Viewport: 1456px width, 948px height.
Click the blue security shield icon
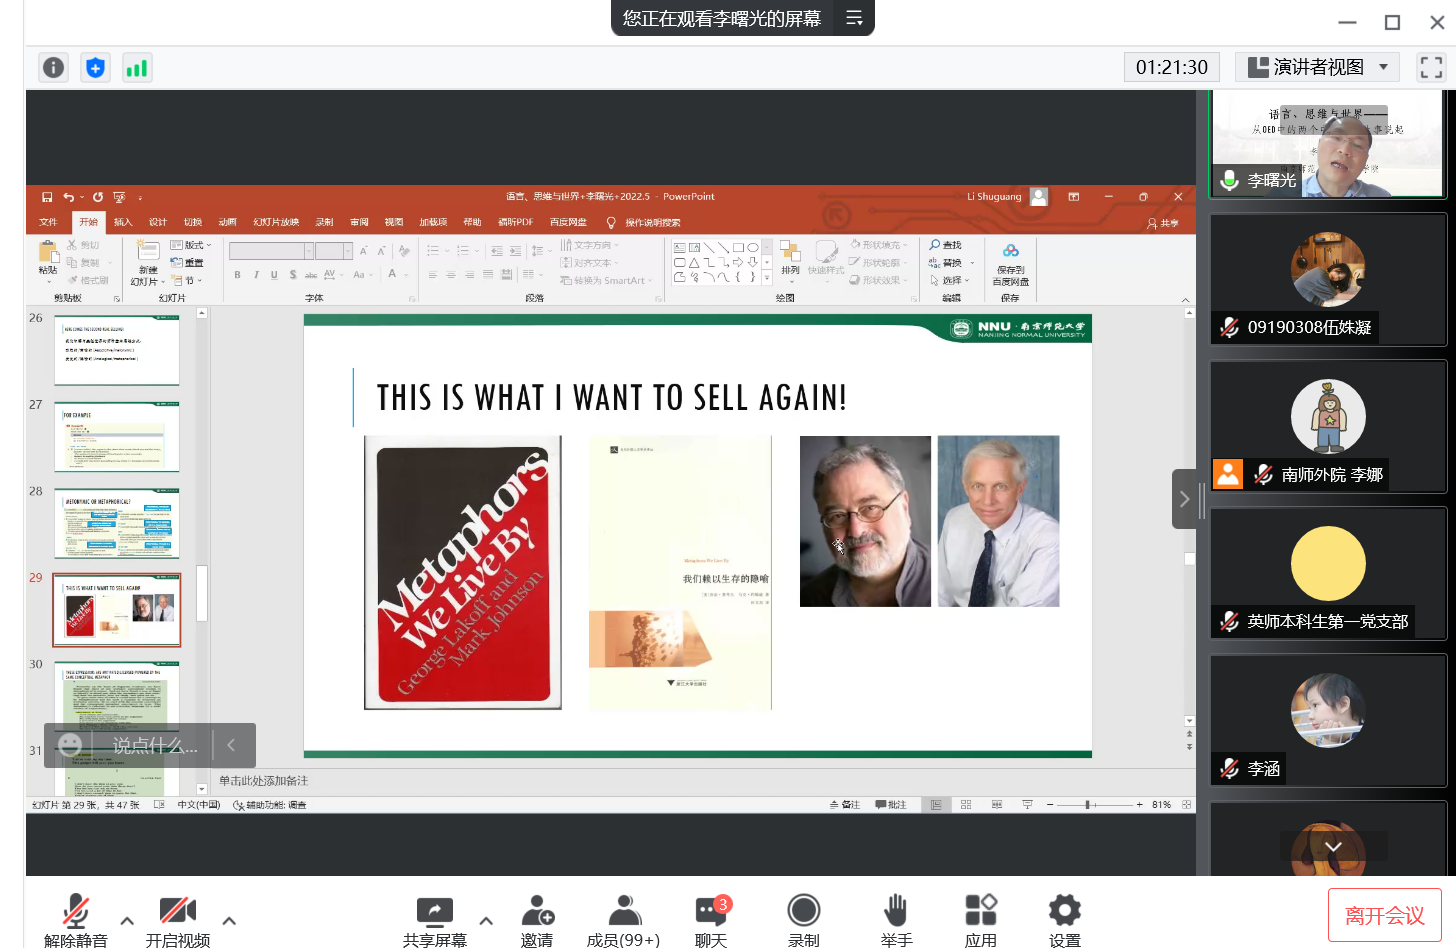coord(95,67)
